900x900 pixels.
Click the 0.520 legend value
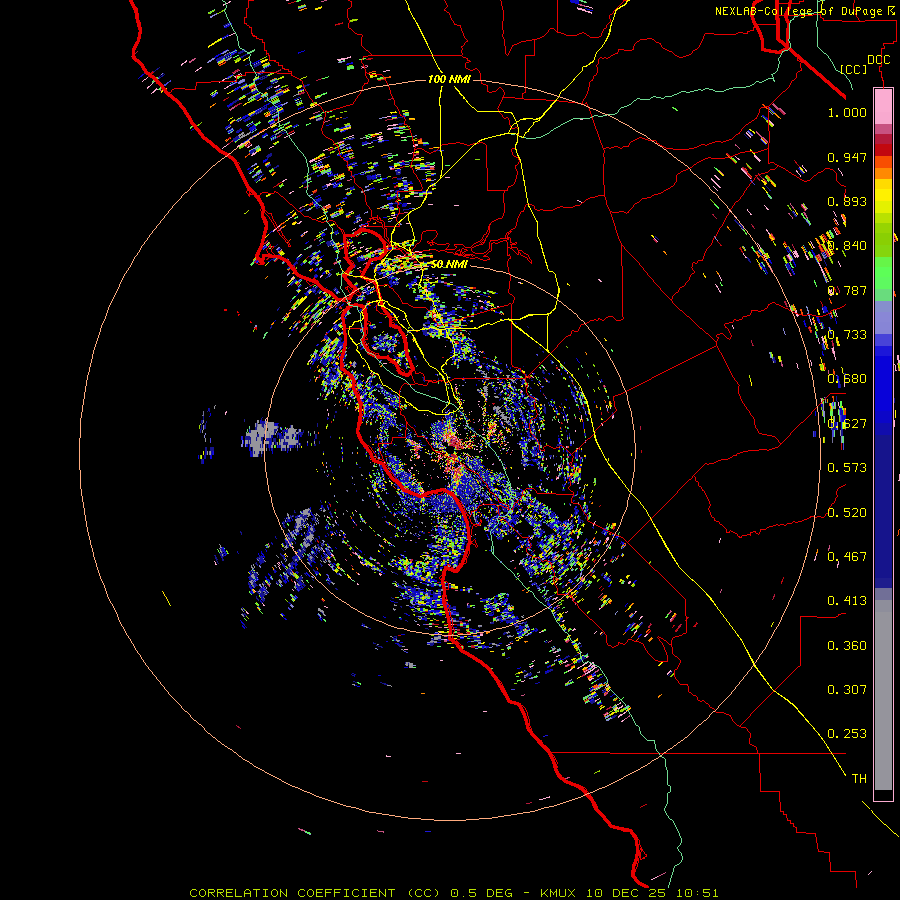click(x=847, y=513)
